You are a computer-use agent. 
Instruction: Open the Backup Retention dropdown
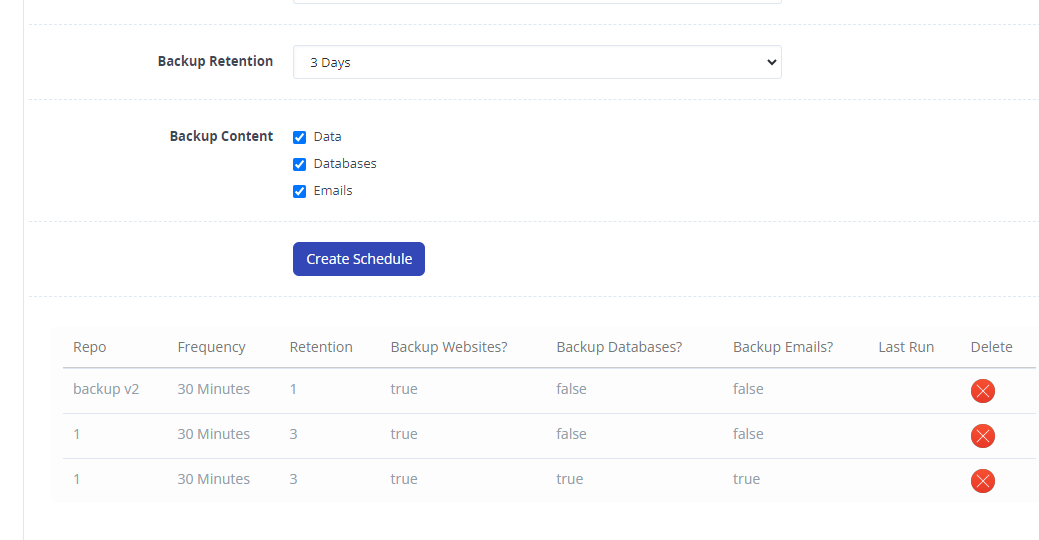[537, 62]
